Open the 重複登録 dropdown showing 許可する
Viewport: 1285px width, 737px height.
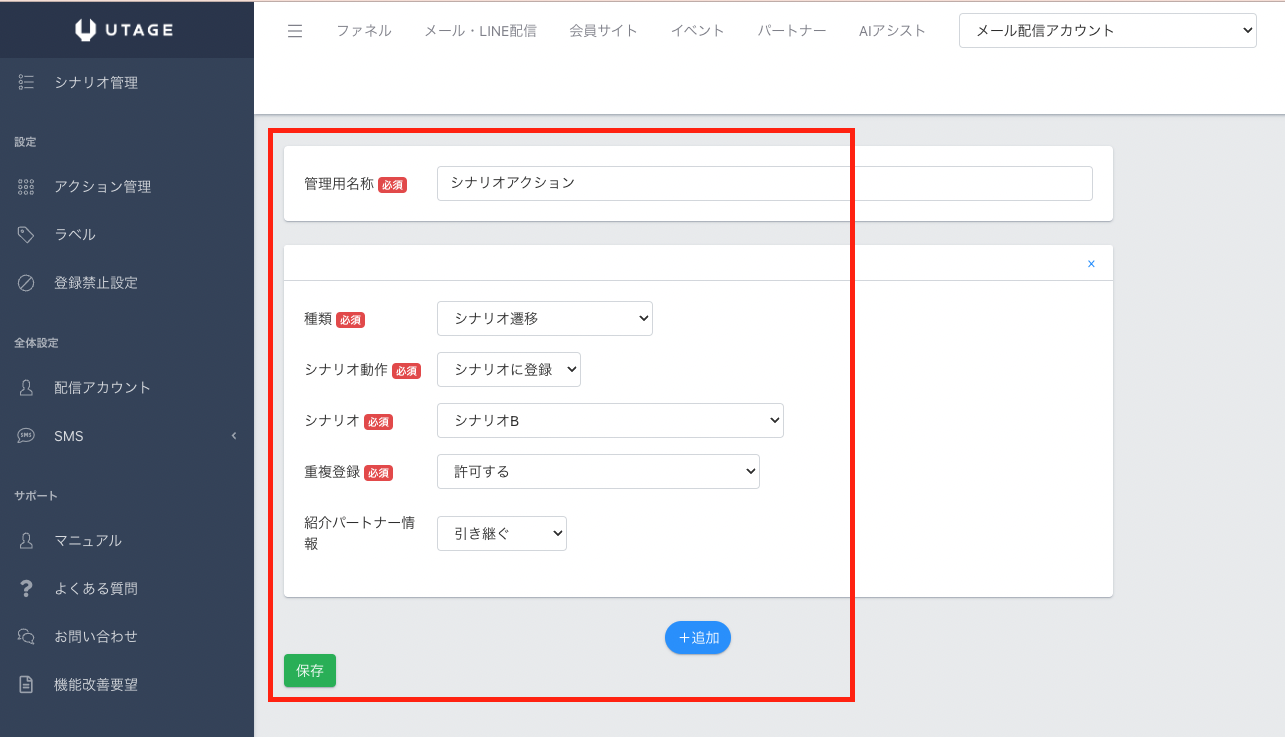598,472
